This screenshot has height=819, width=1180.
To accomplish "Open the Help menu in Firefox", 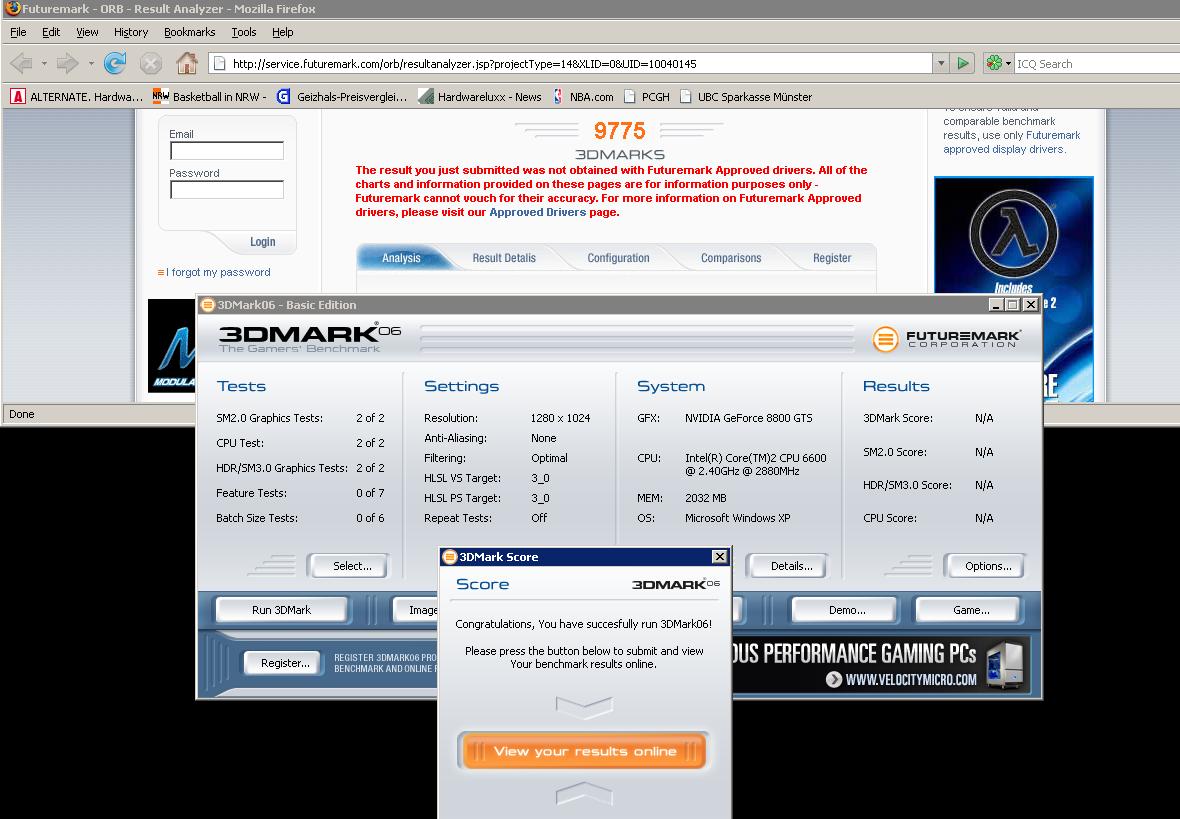I will [x=283, y=32].
